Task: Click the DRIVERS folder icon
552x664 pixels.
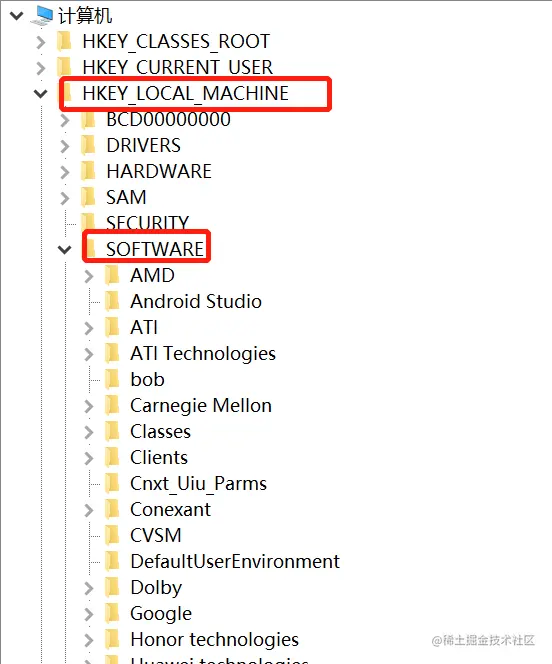Action: pos(88,145)
